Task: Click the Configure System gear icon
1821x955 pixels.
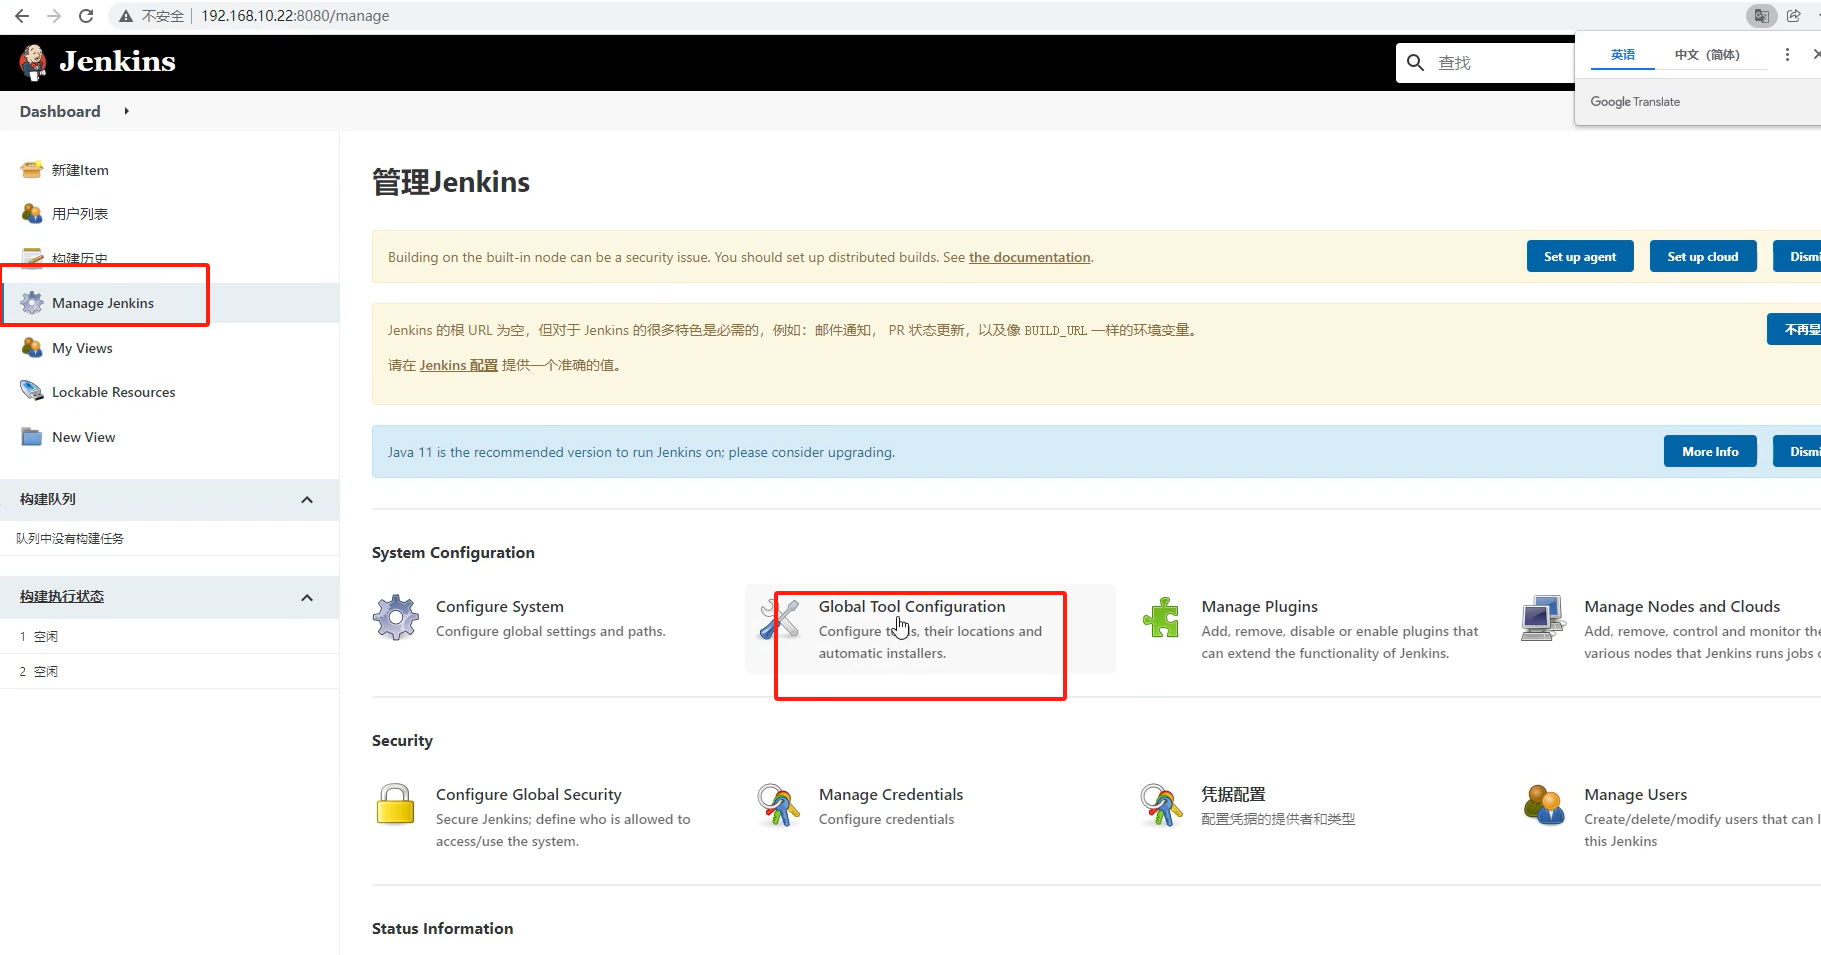Action: click(396, 618)
